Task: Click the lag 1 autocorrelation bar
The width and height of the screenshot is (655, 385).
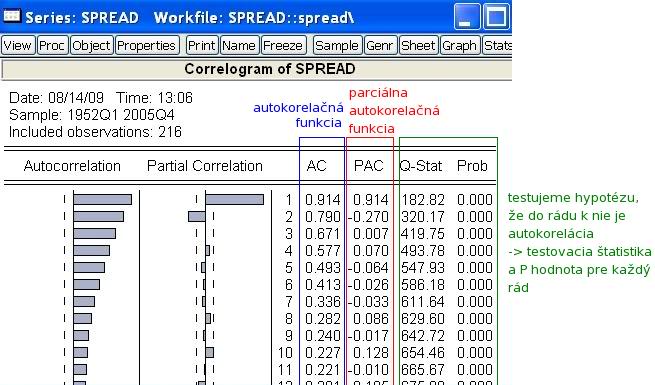Action: [x=102, y=200]
